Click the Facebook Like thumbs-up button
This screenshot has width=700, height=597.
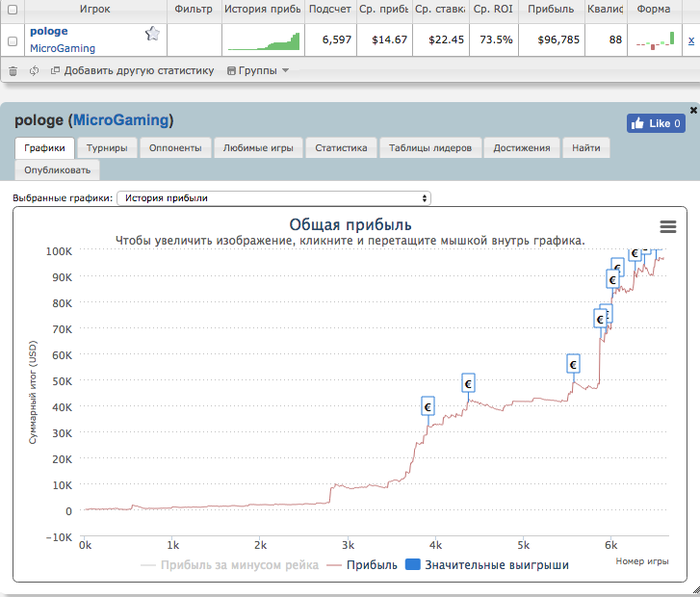(656, 123)
